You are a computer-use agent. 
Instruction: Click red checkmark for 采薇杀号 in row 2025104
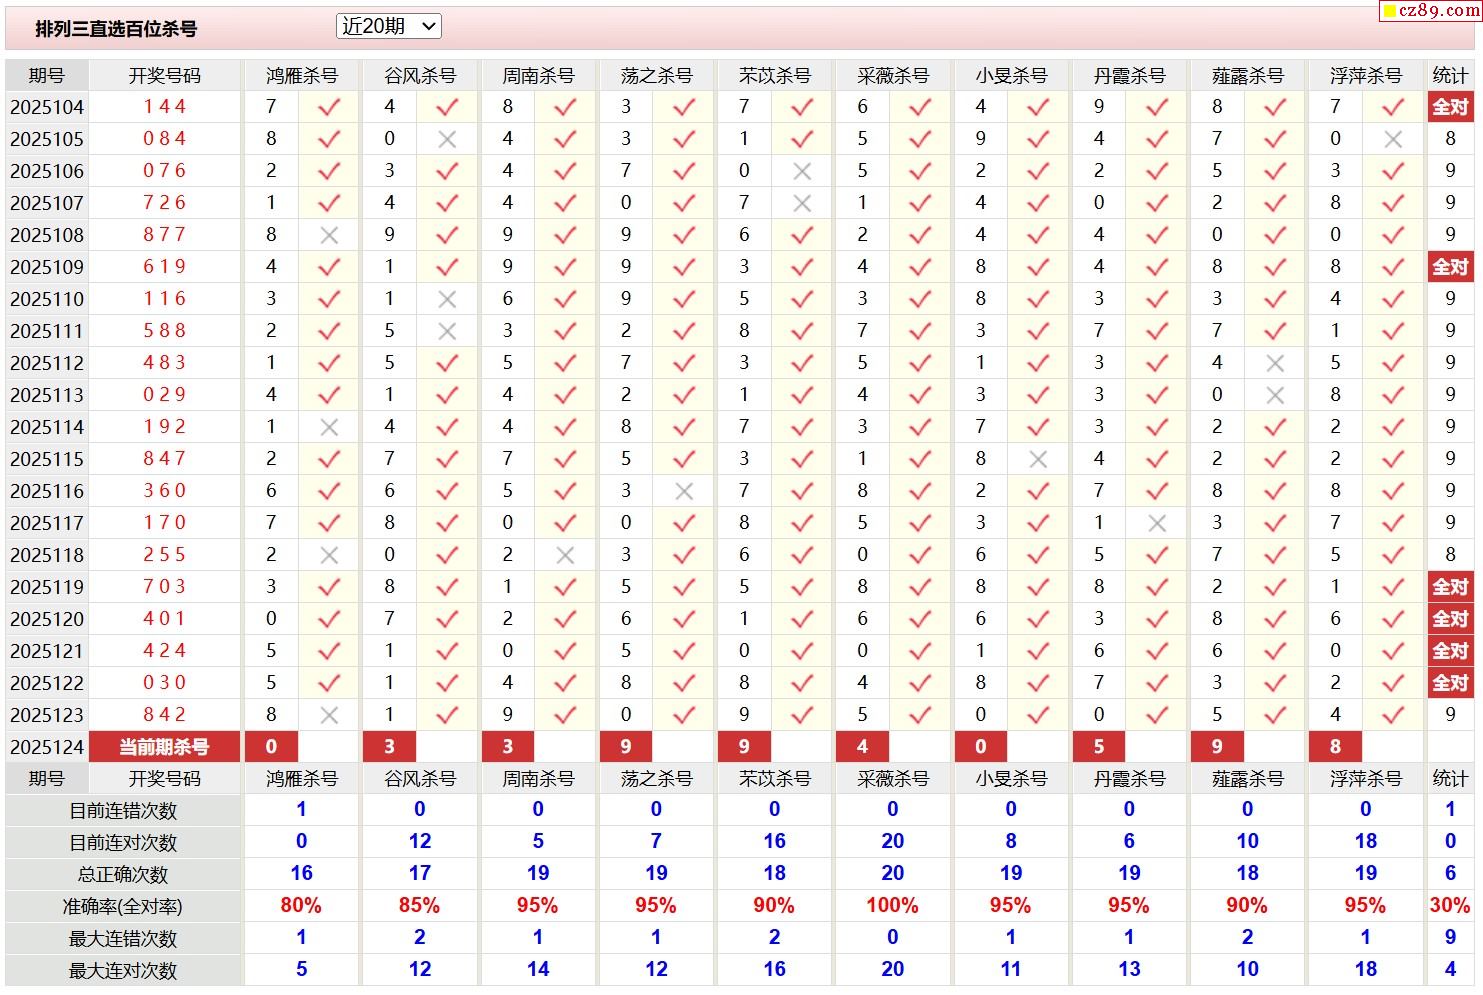920,107
